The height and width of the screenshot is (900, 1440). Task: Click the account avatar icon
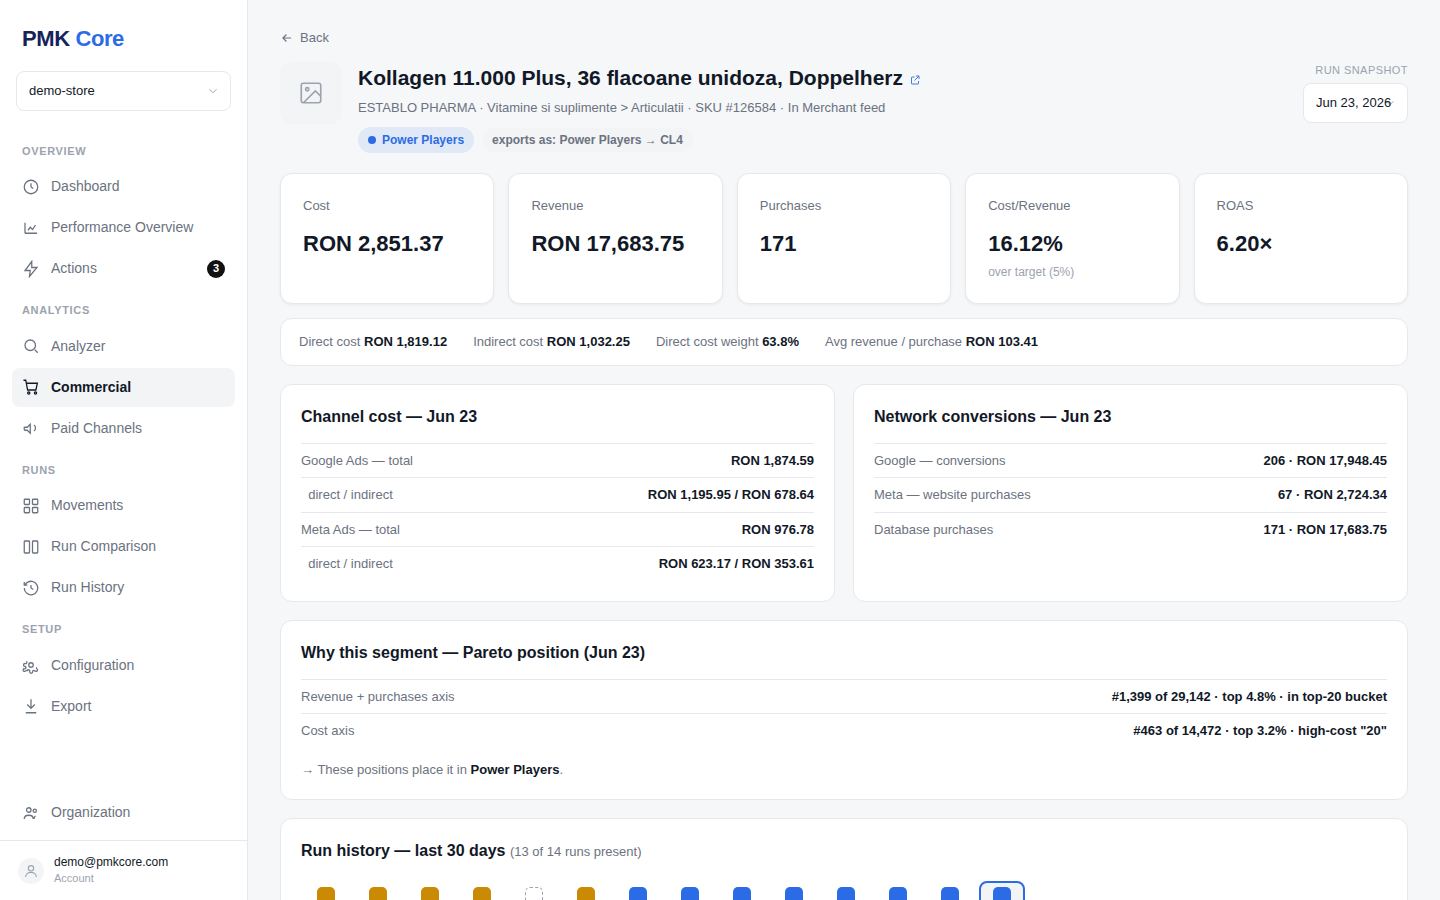pyautogui.click(x=31, y=871)
